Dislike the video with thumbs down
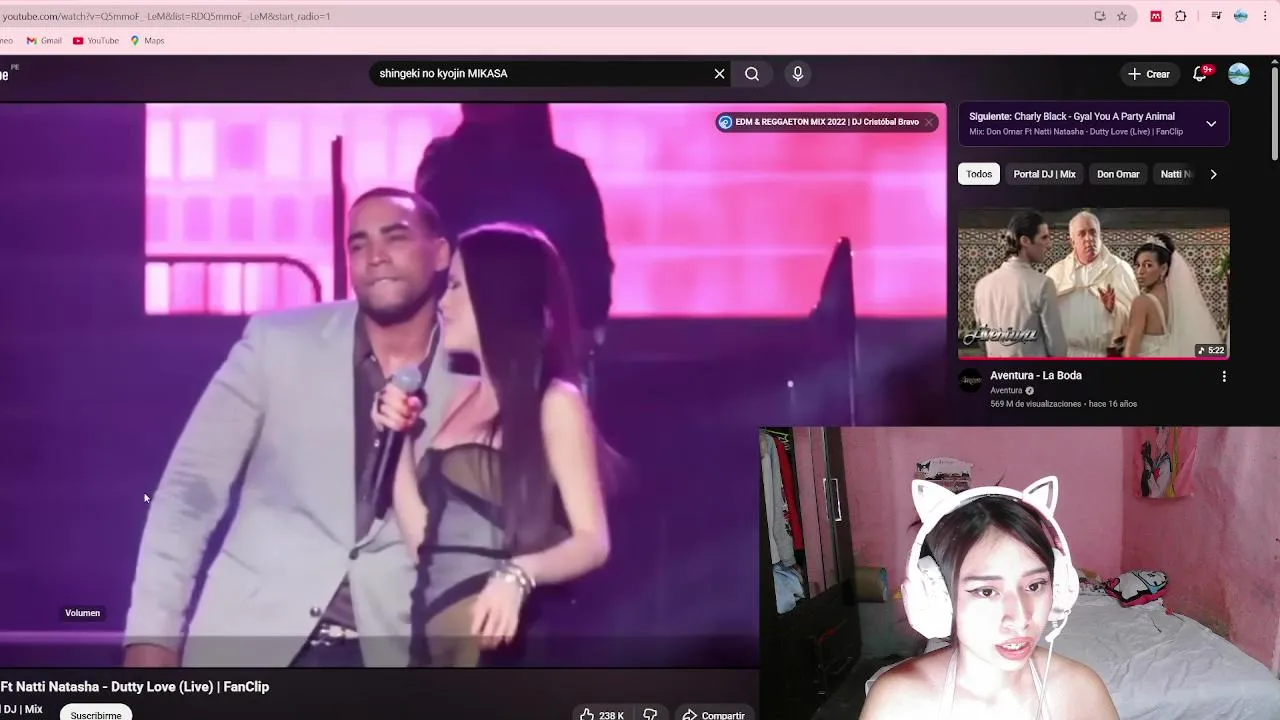This screenshot has height=720, width=1280. tap(650, 715)
